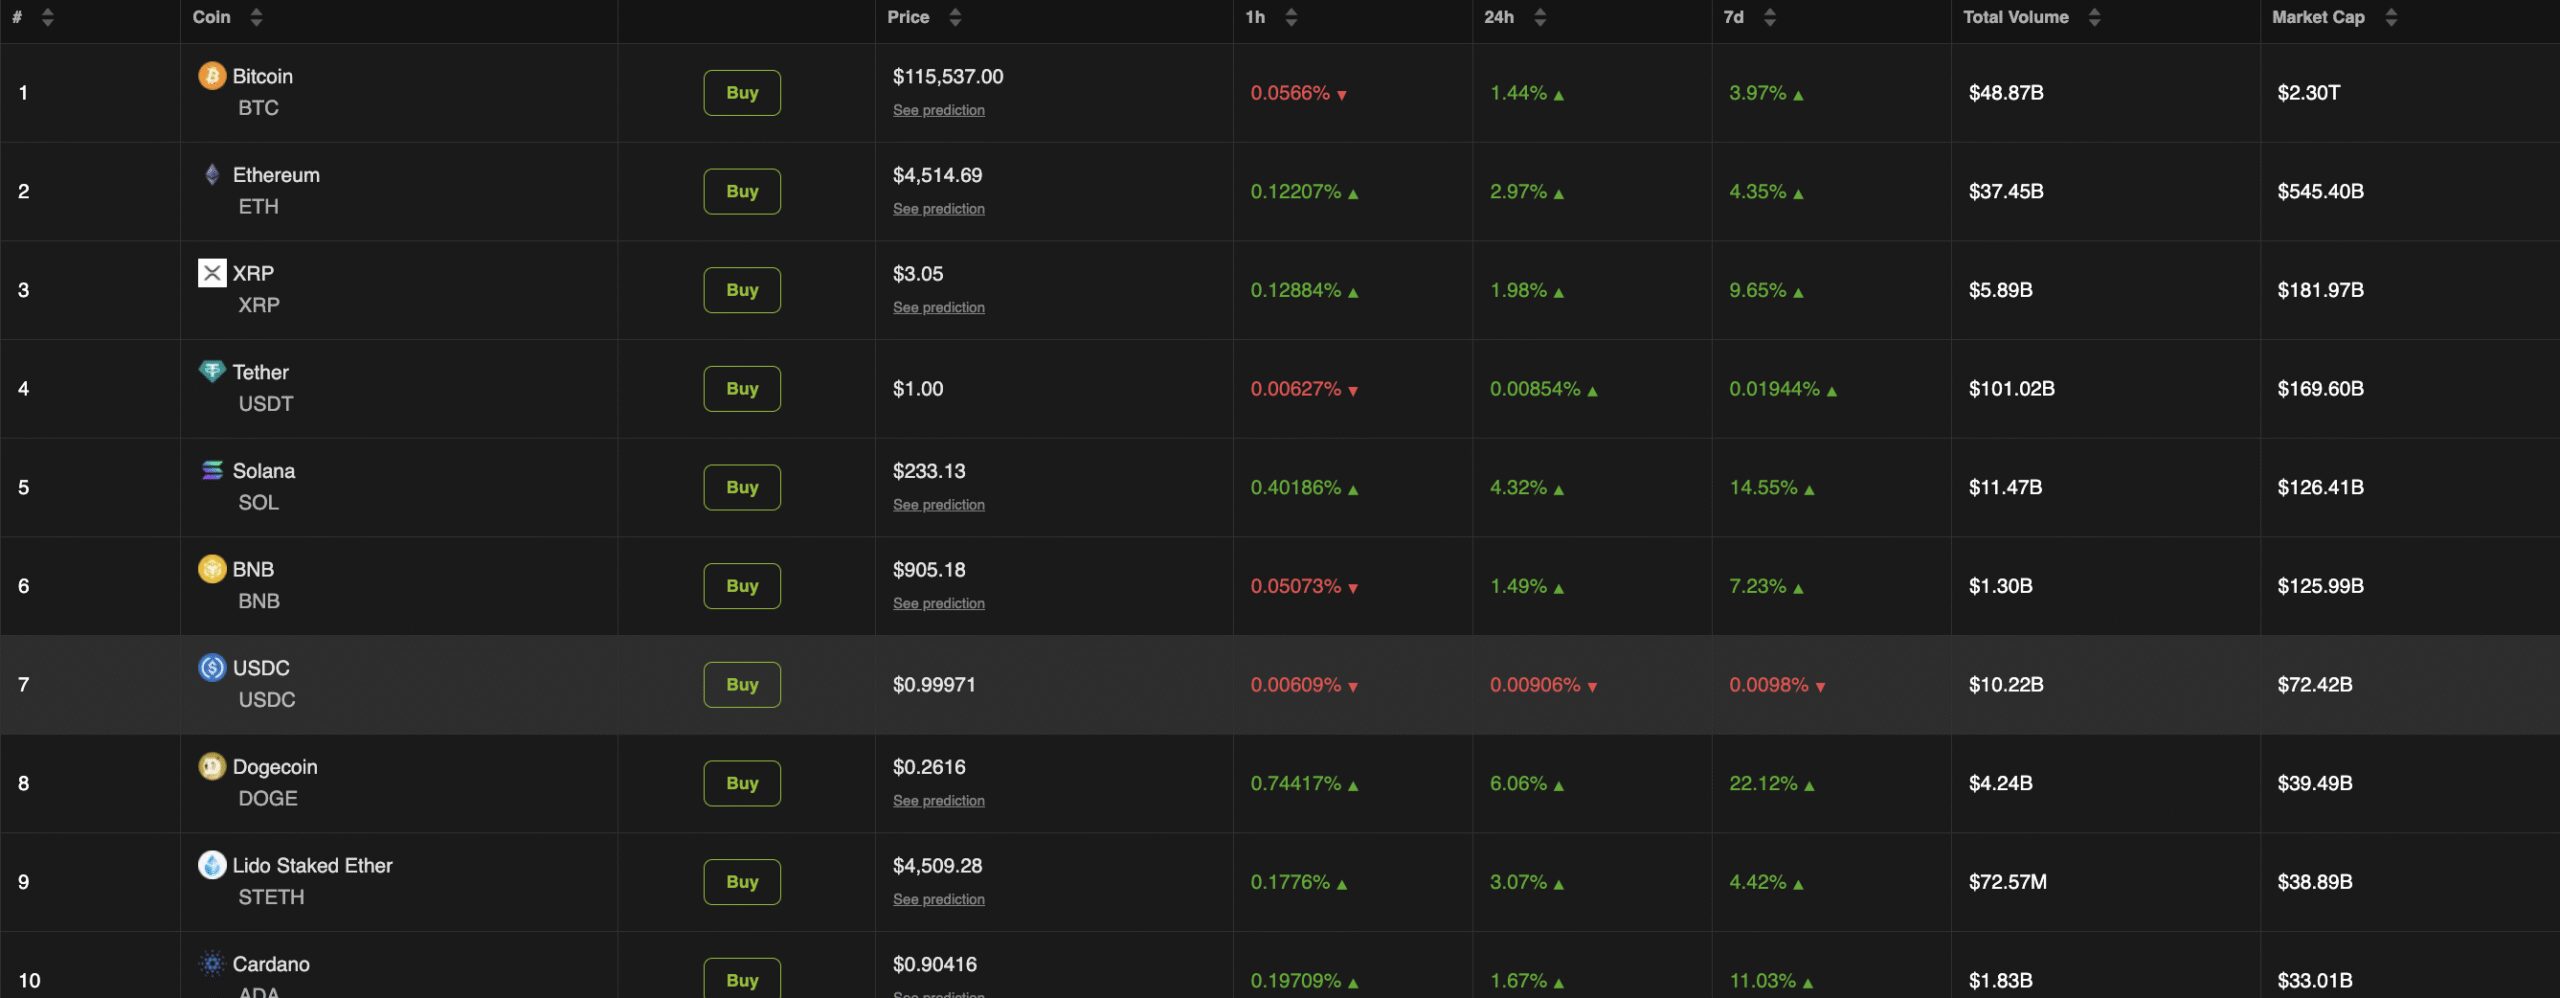
Task: Click the USDC logo icon
Action: [212, 668]
